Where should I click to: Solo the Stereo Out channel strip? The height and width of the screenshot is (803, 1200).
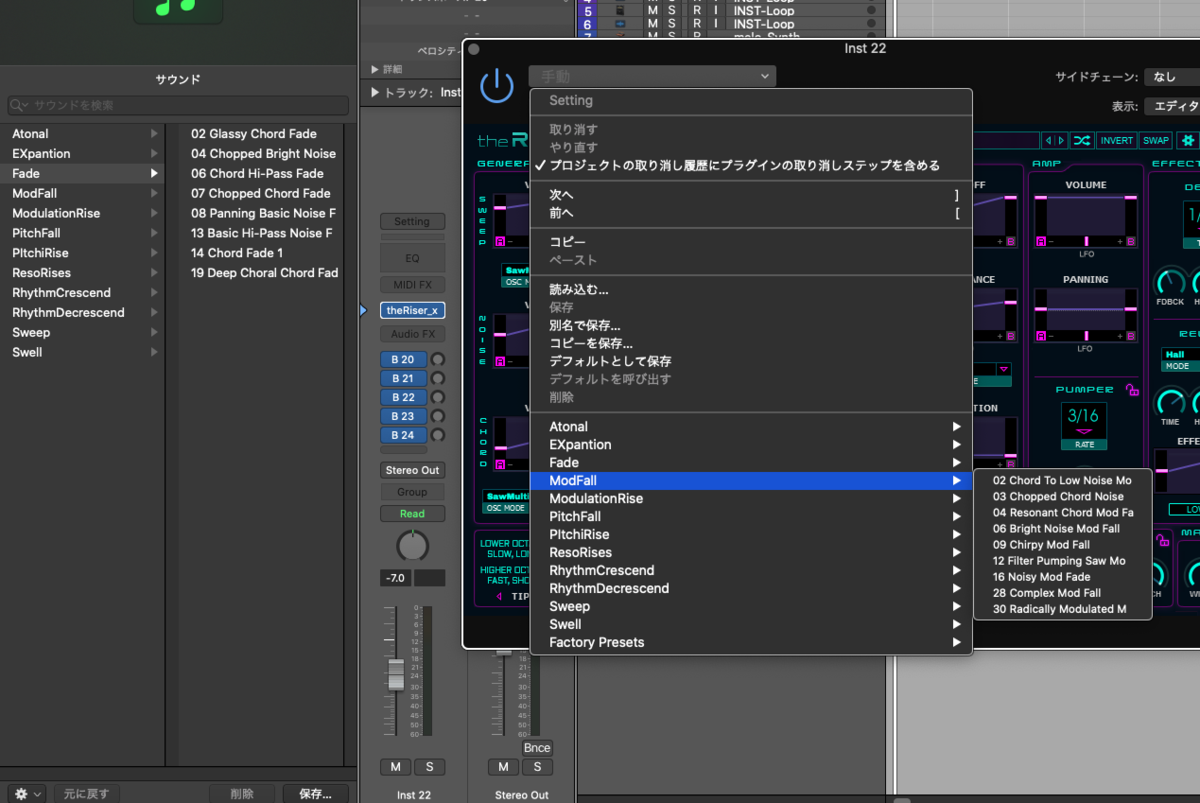click(x=538, y=767)
